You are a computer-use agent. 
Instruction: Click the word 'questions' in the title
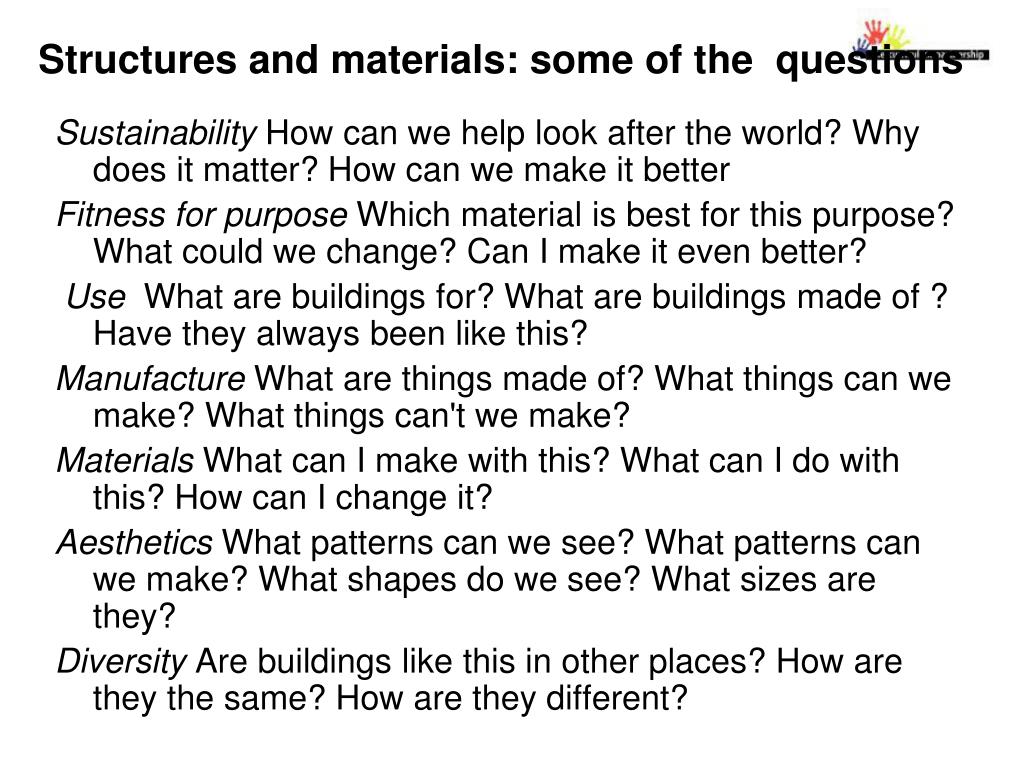pos(869,60)
